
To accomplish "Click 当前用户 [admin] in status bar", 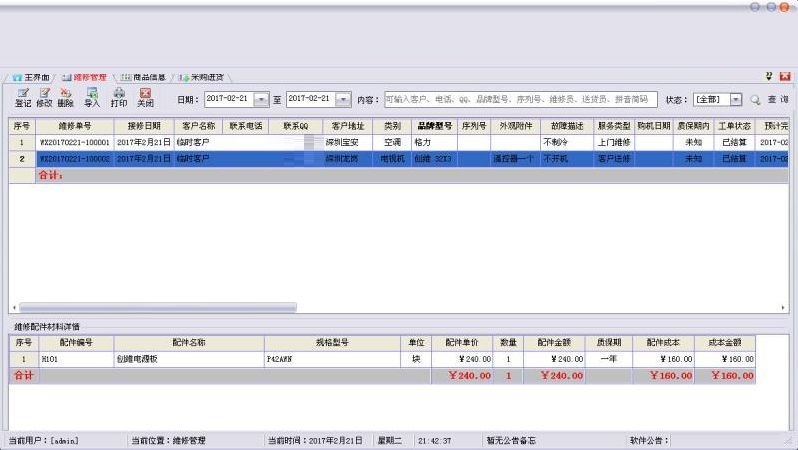I will pos(44,440).
